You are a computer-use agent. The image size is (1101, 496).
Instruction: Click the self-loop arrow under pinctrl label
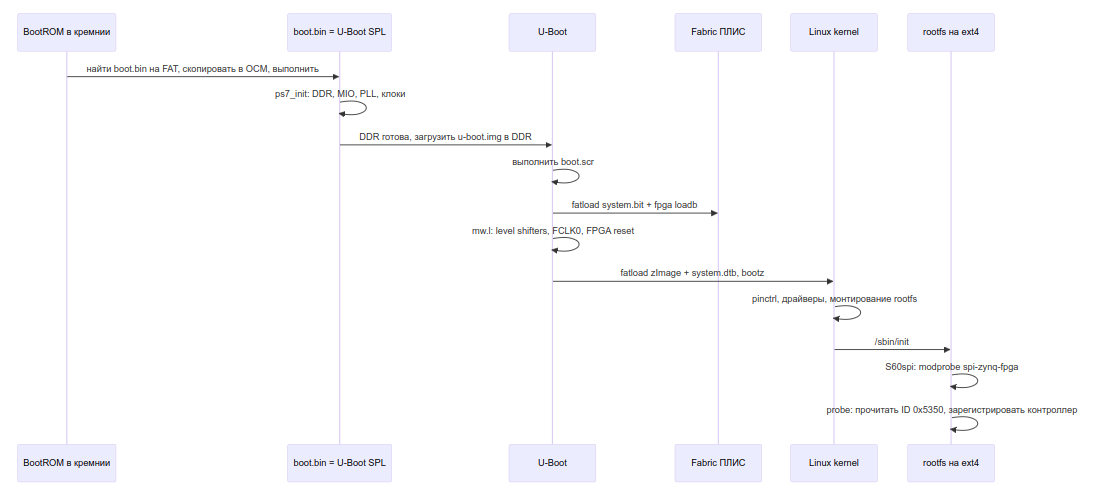pos(848,313)
